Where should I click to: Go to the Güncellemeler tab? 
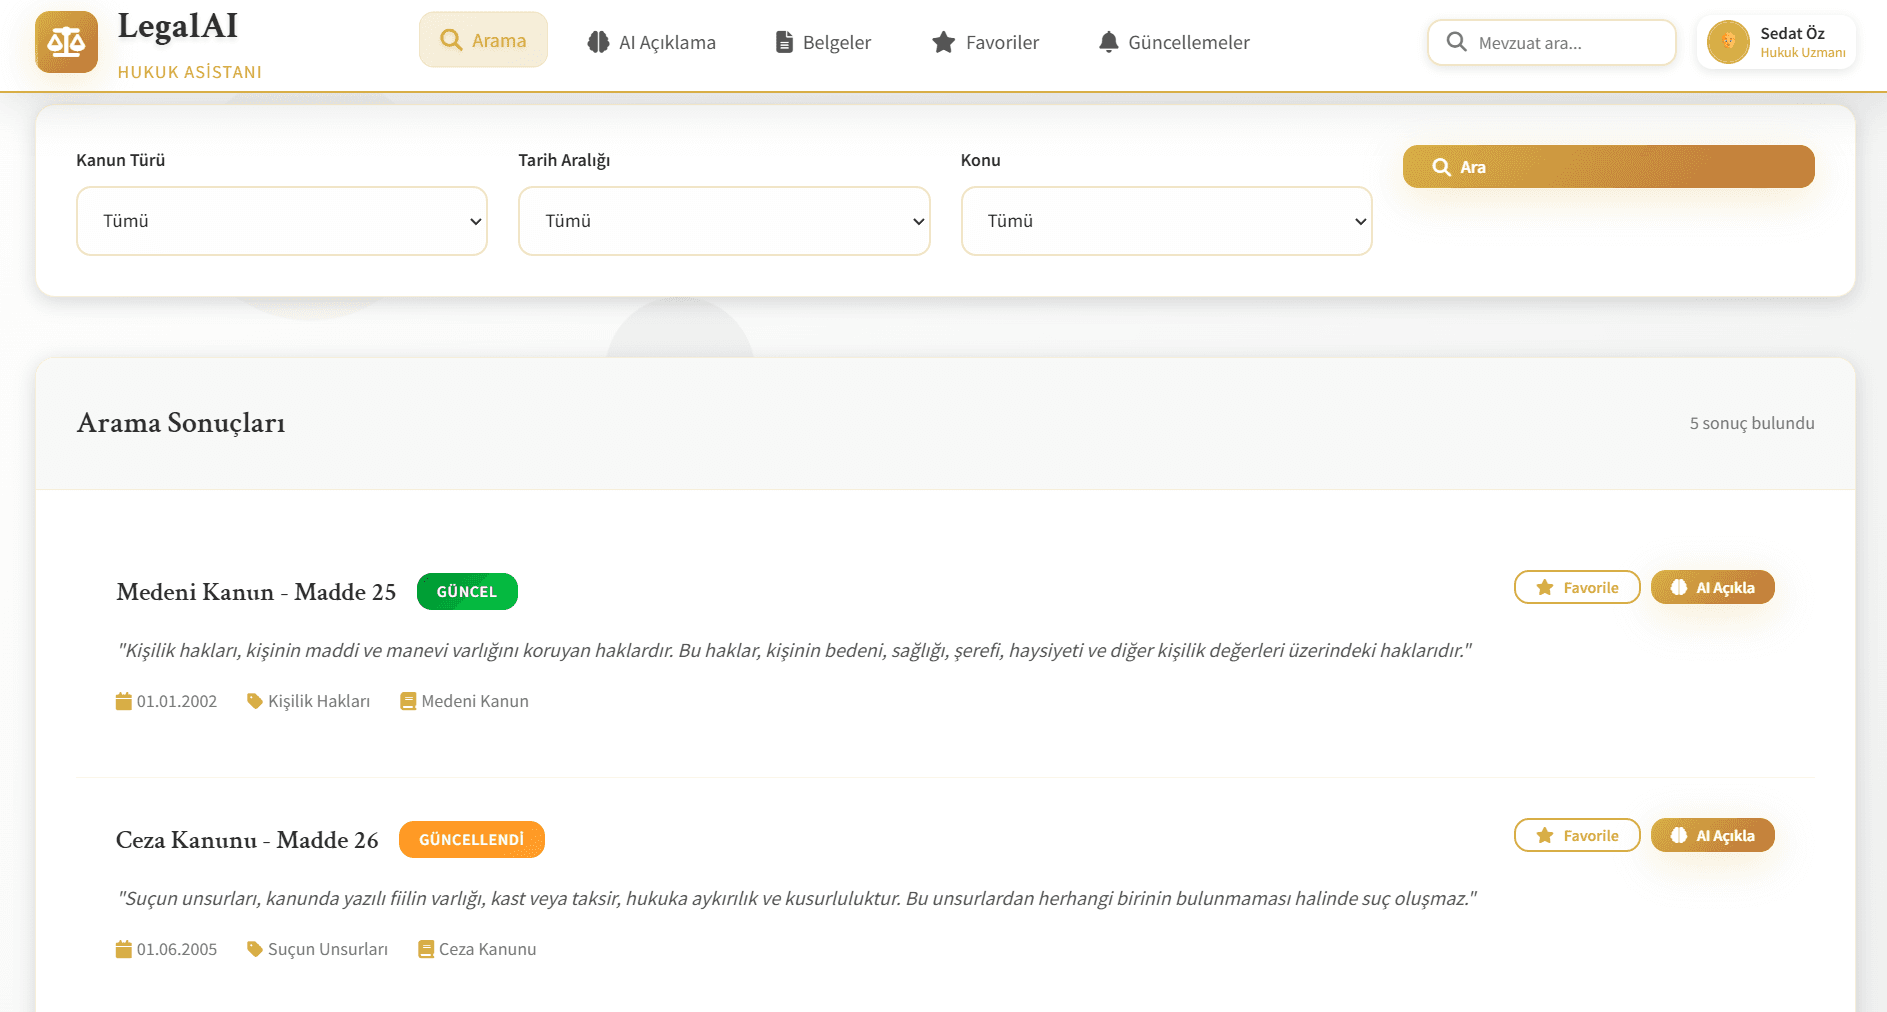1174,42
